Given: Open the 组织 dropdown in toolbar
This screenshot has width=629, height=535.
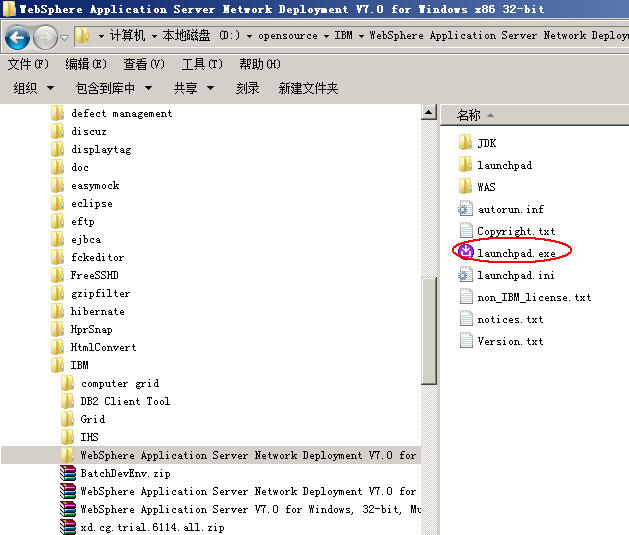Looking at the screenshot, I should 33,88.
